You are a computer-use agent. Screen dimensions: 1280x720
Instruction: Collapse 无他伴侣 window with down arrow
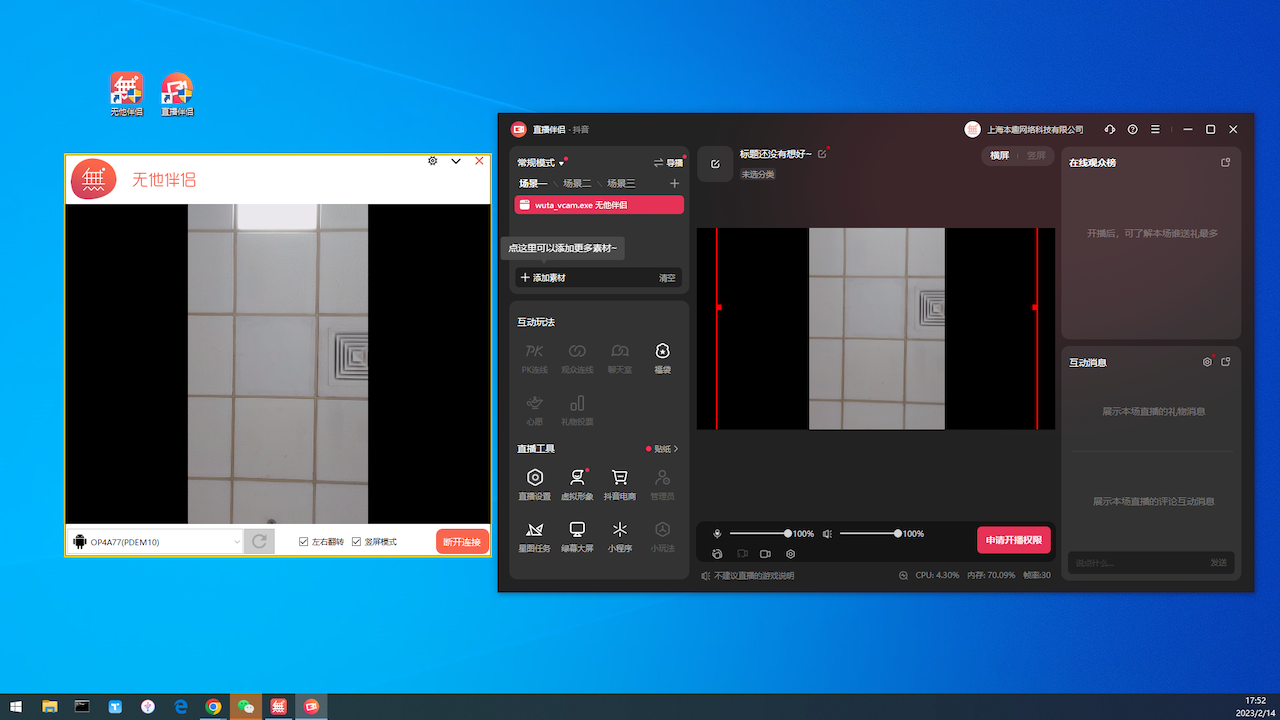456,161
